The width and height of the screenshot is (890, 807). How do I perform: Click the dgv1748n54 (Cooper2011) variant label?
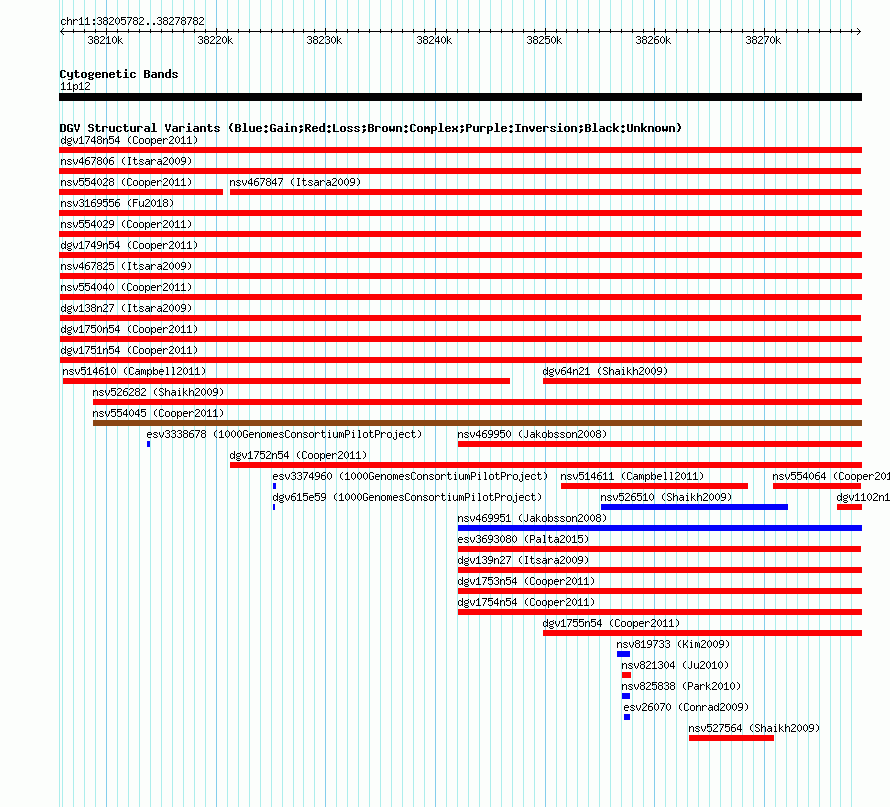click(129, 140)
